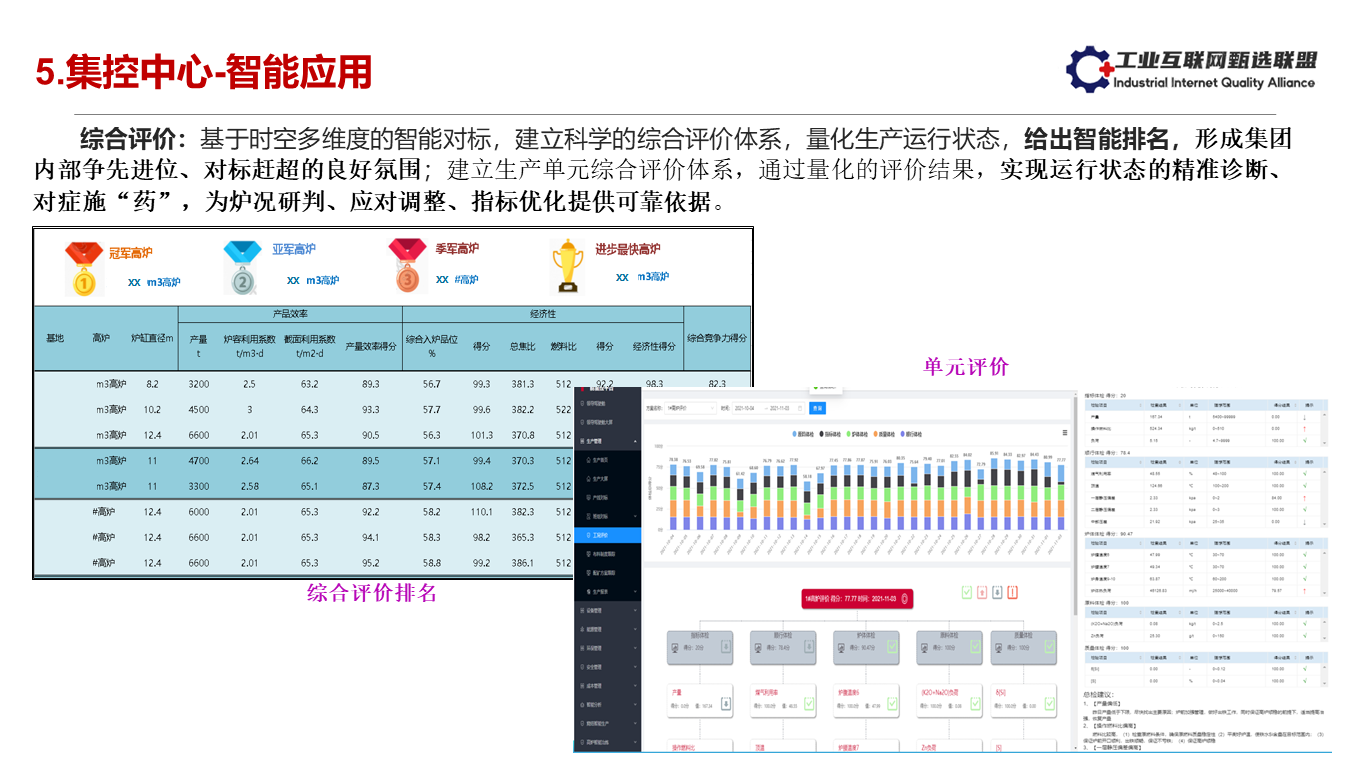
Task: Toggle the green 炉体体检 legend swatch
Action: tap(848, 434)
